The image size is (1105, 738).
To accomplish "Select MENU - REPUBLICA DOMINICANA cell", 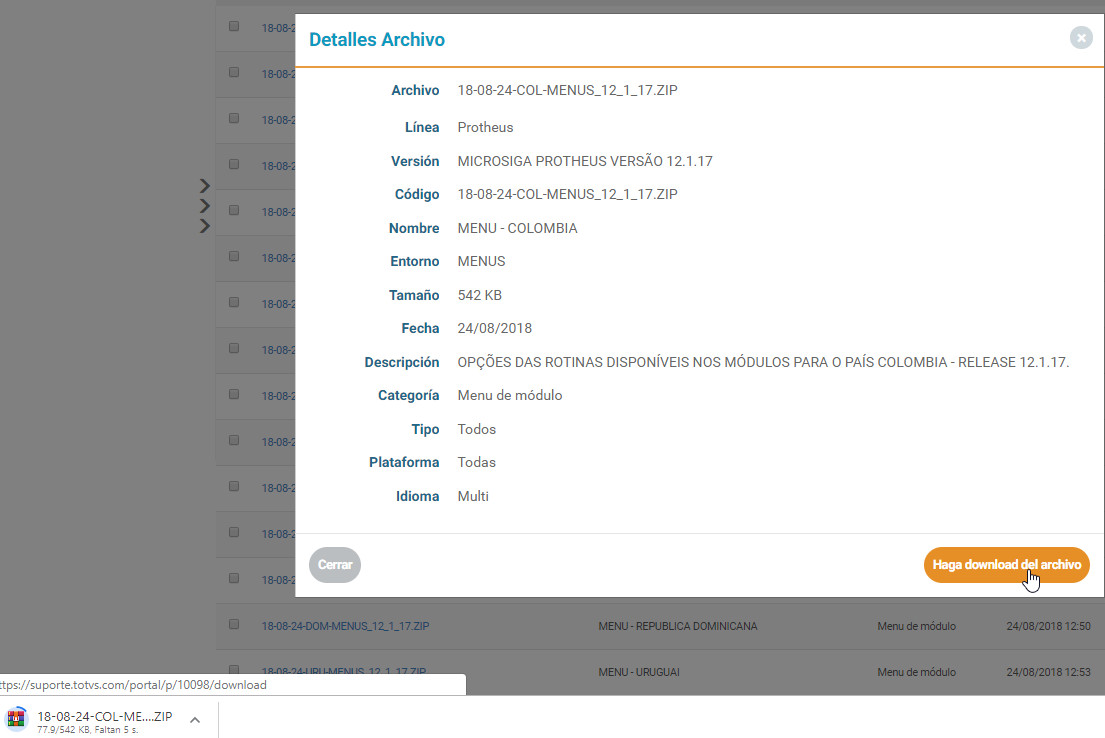I will [677, 626].
